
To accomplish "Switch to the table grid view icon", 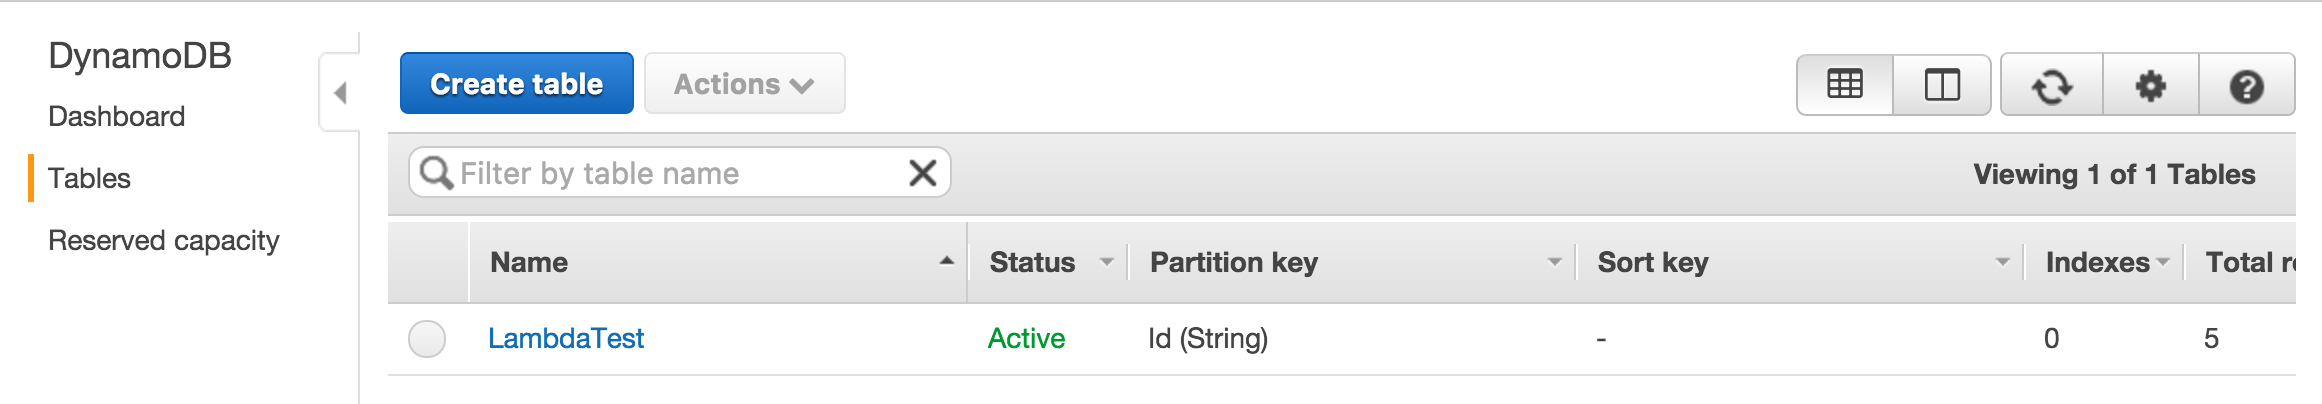I will [1844, 85].
